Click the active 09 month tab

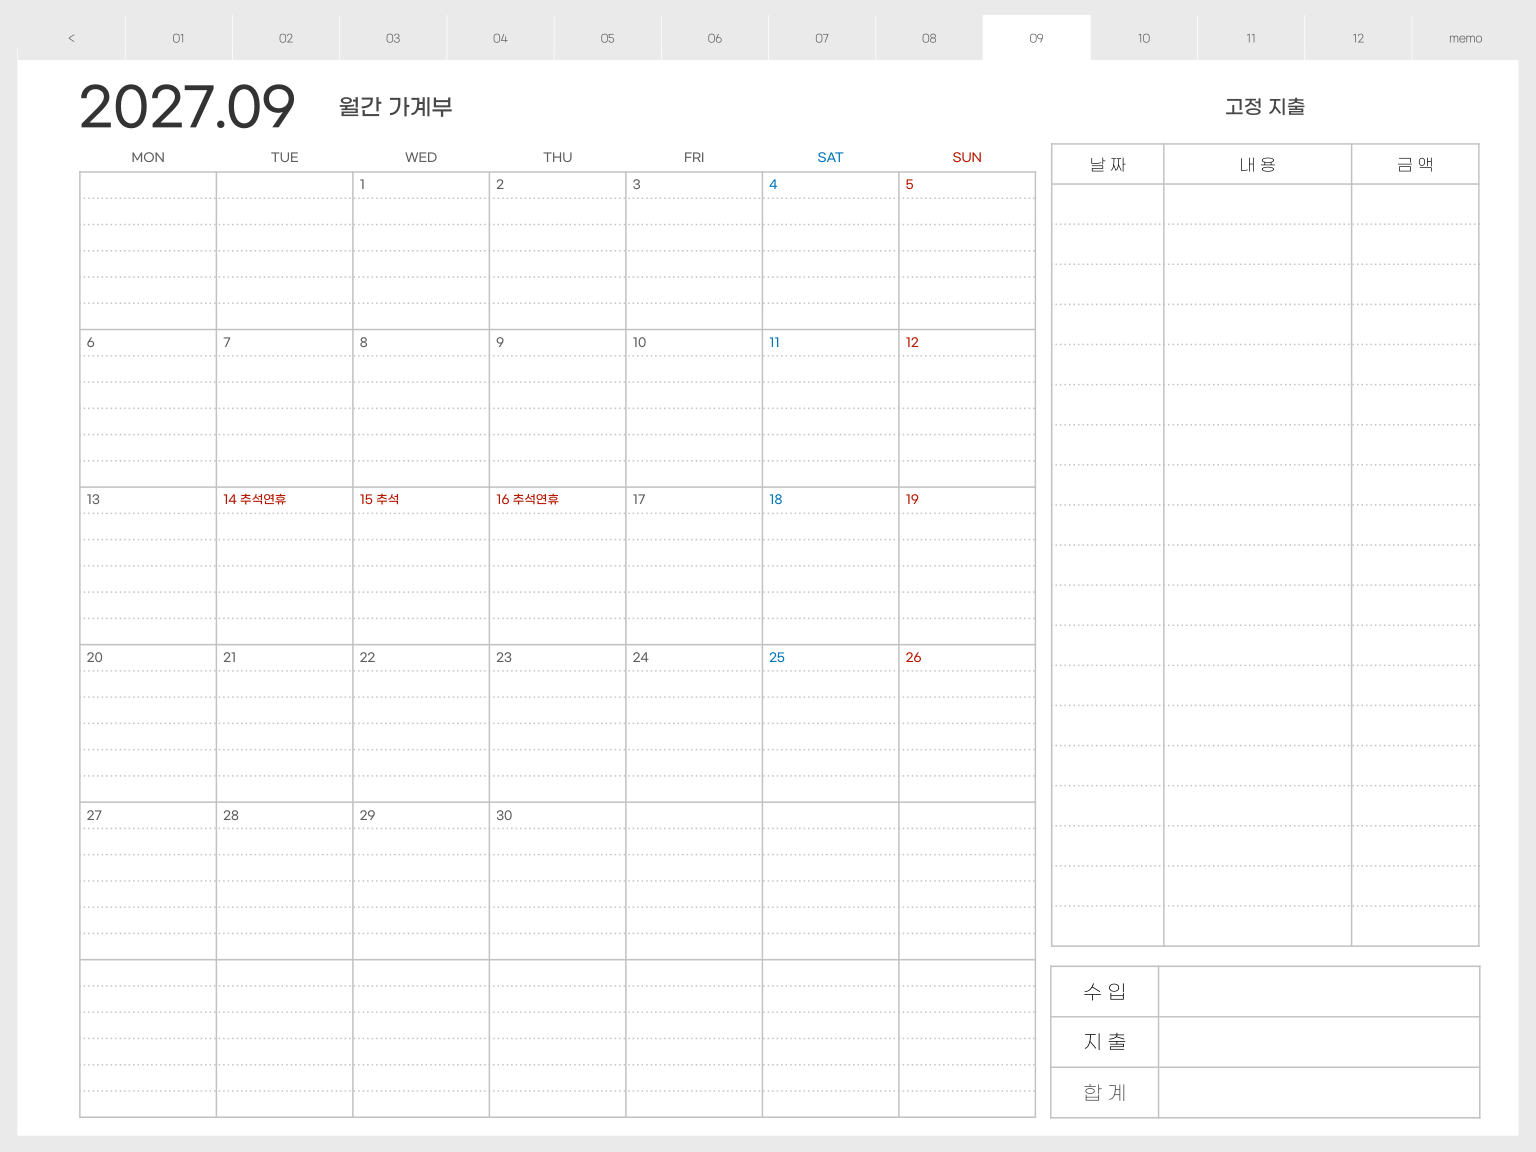1036,38
